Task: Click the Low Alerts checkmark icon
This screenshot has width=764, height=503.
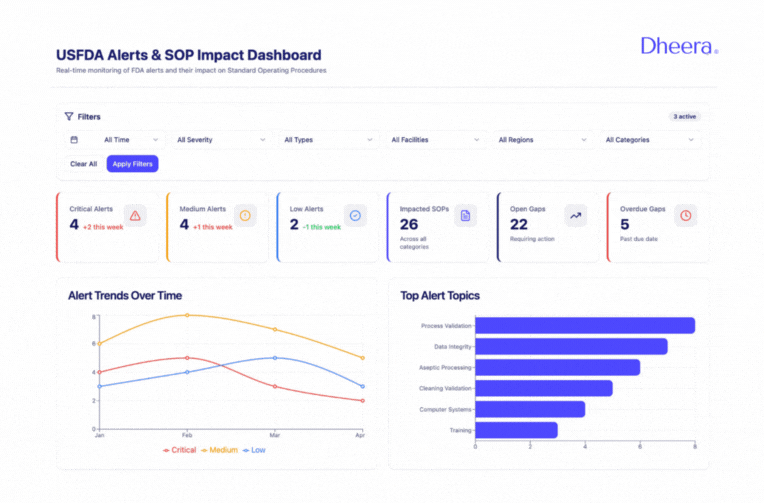Action: coord(355,215)
